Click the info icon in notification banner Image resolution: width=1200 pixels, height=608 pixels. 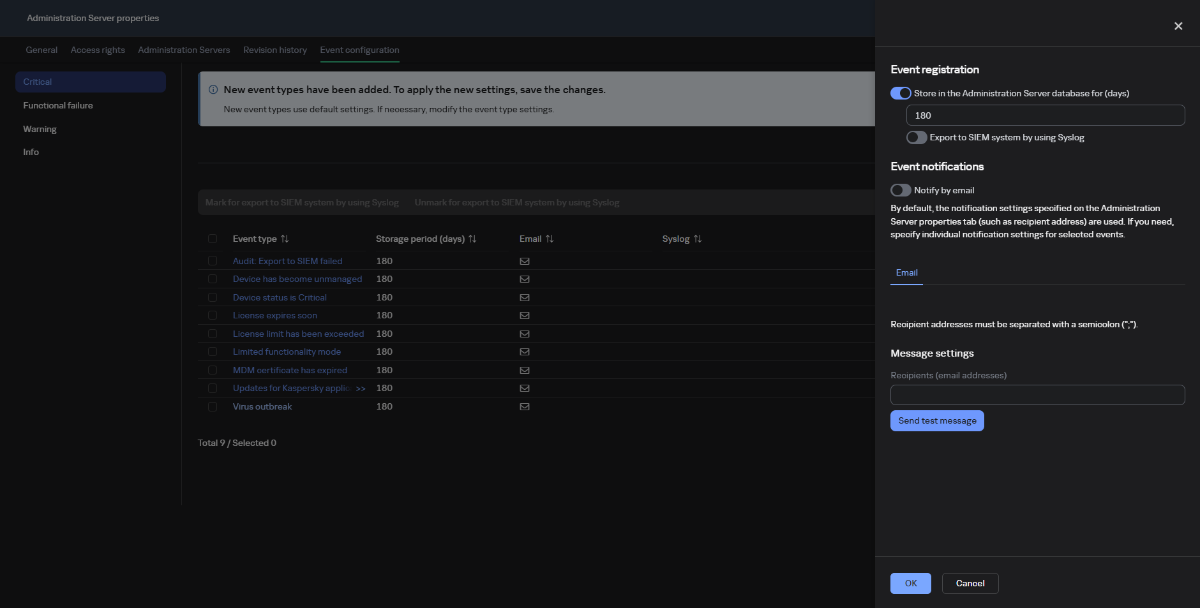click(213, 90)
